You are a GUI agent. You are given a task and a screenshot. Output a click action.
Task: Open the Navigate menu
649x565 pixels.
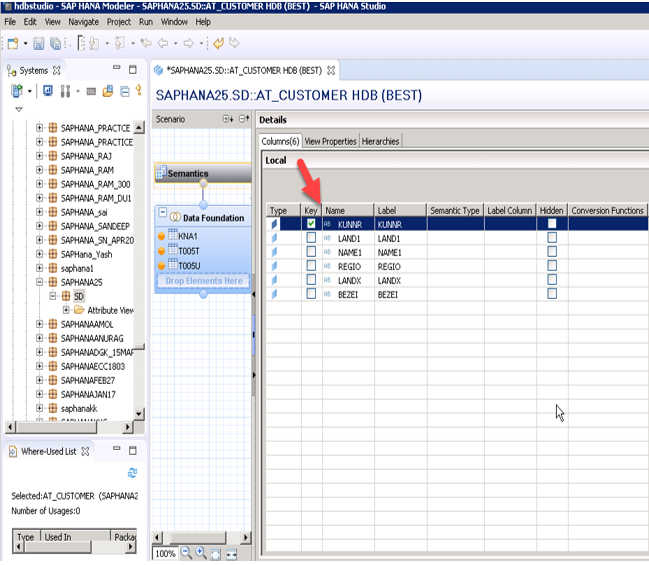click(x=84, y=22)
